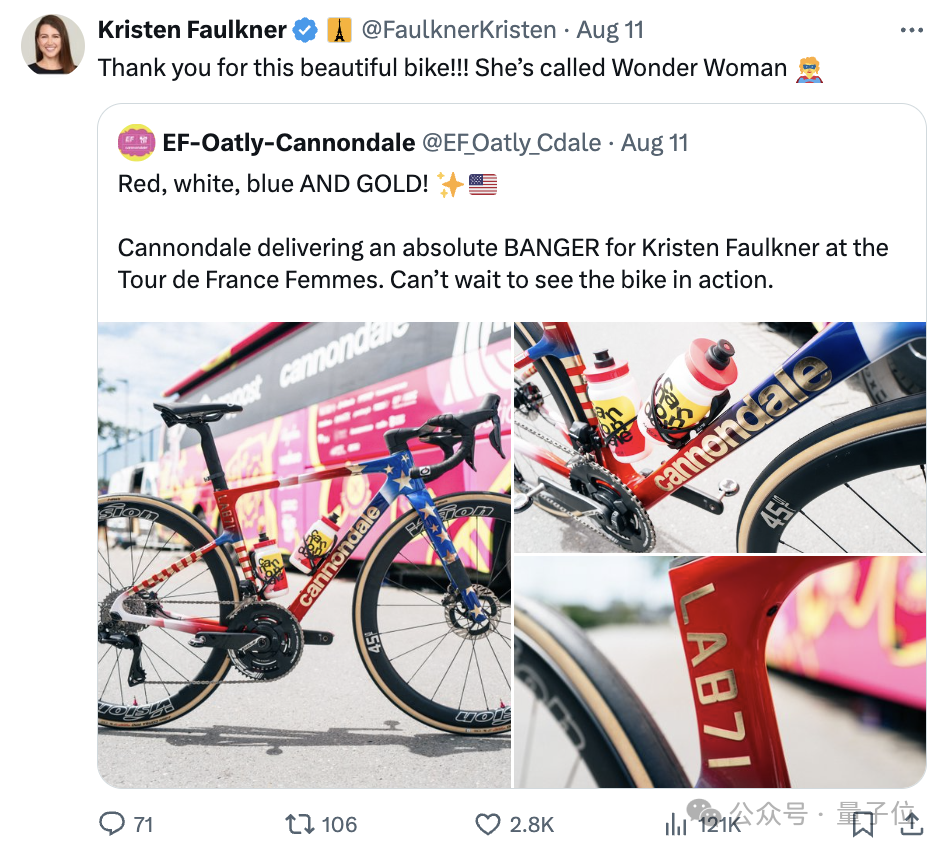Click the blue verified badge
This screenshot has width=946, height=852.
coord(305,31)
